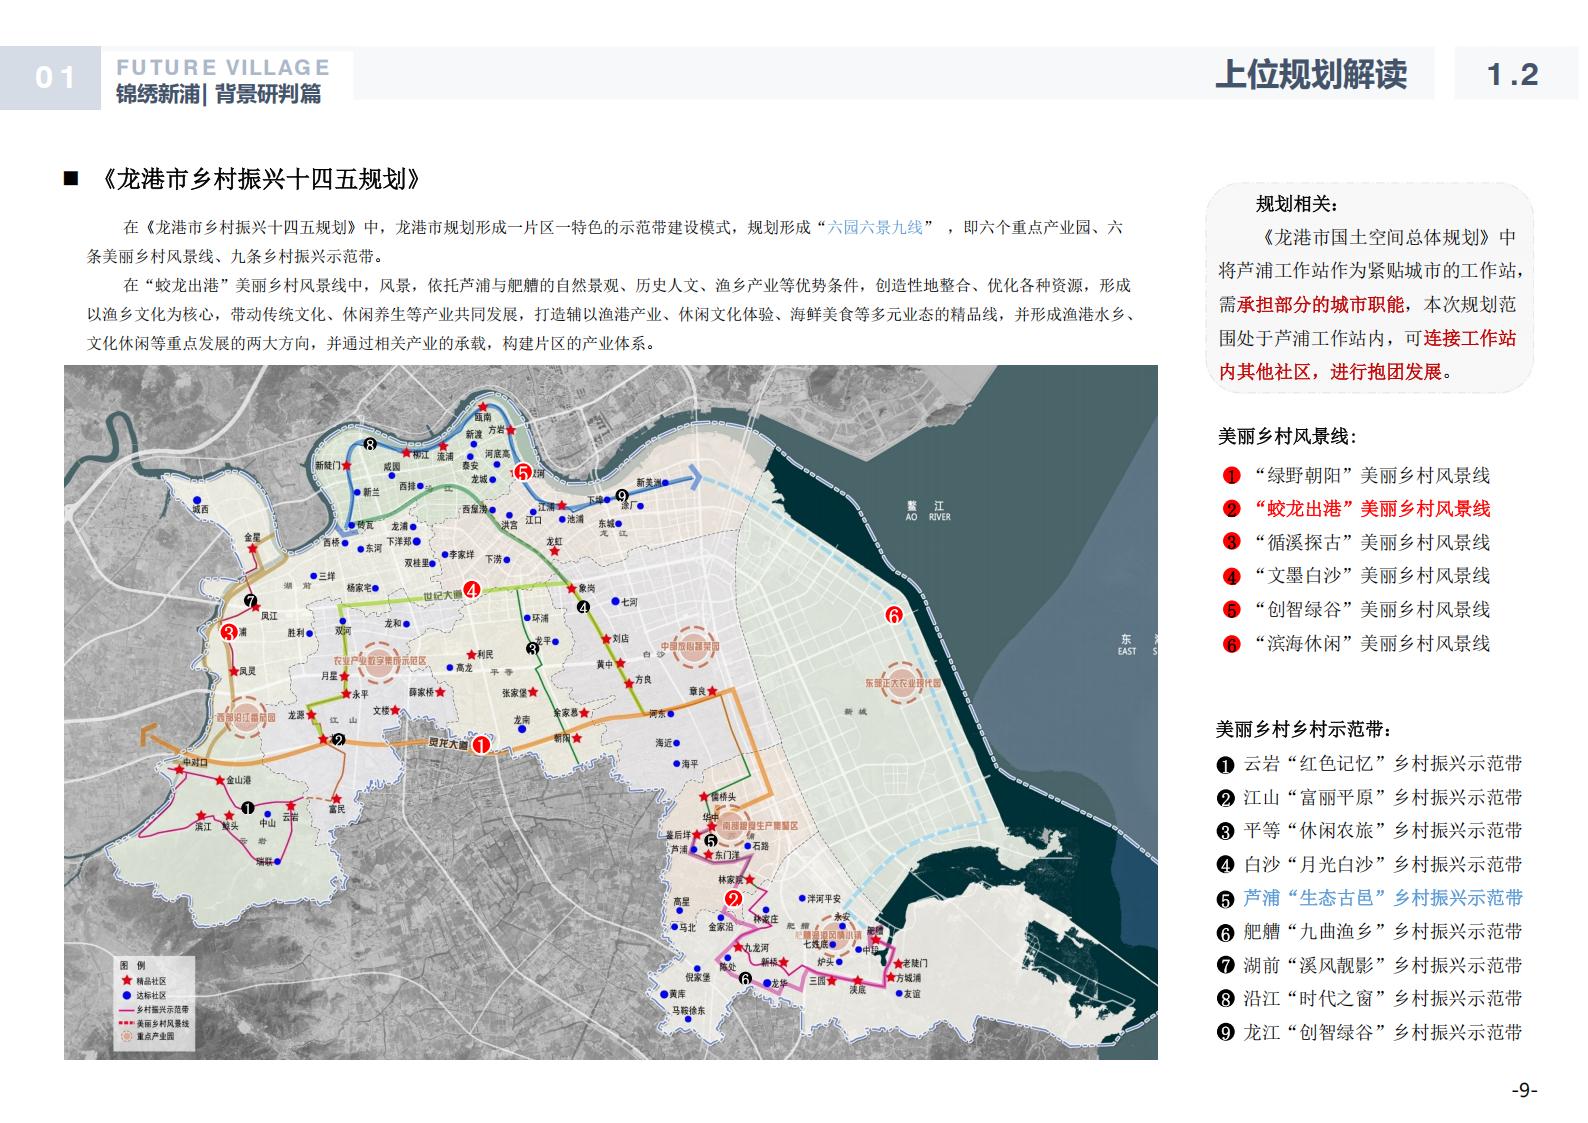This screenshot has width=1588, height=1123.
Task: Click the FUTURE VILLAGE header text
Action: [x=223, y=68]
